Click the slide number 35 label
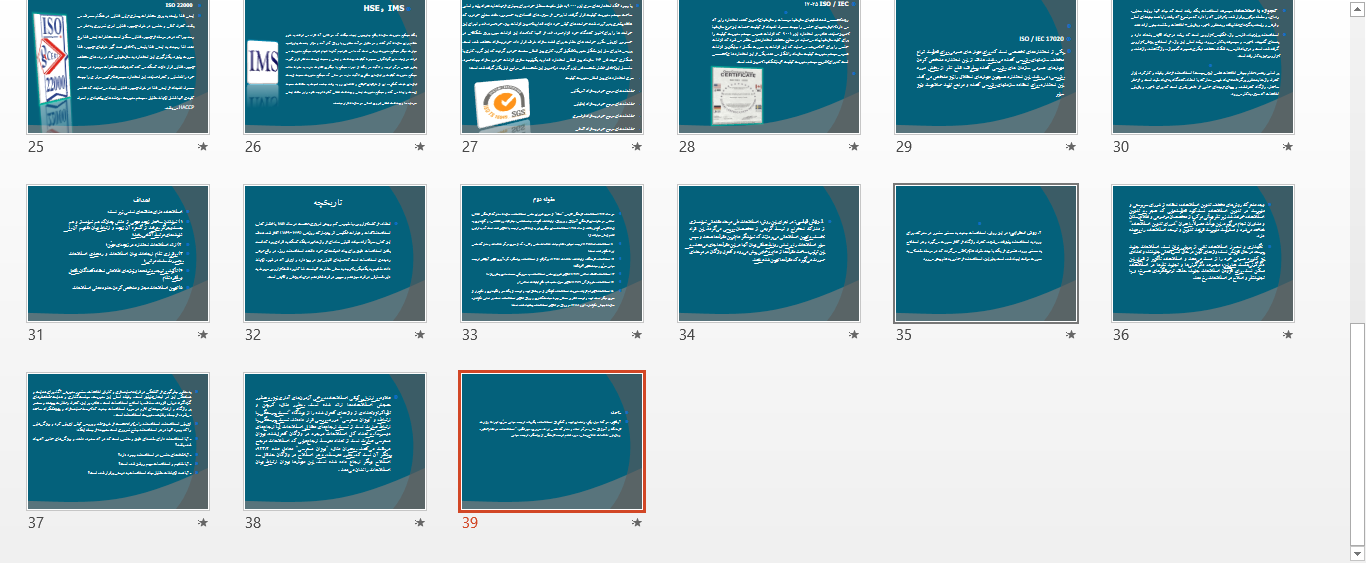 click(904, 335)
